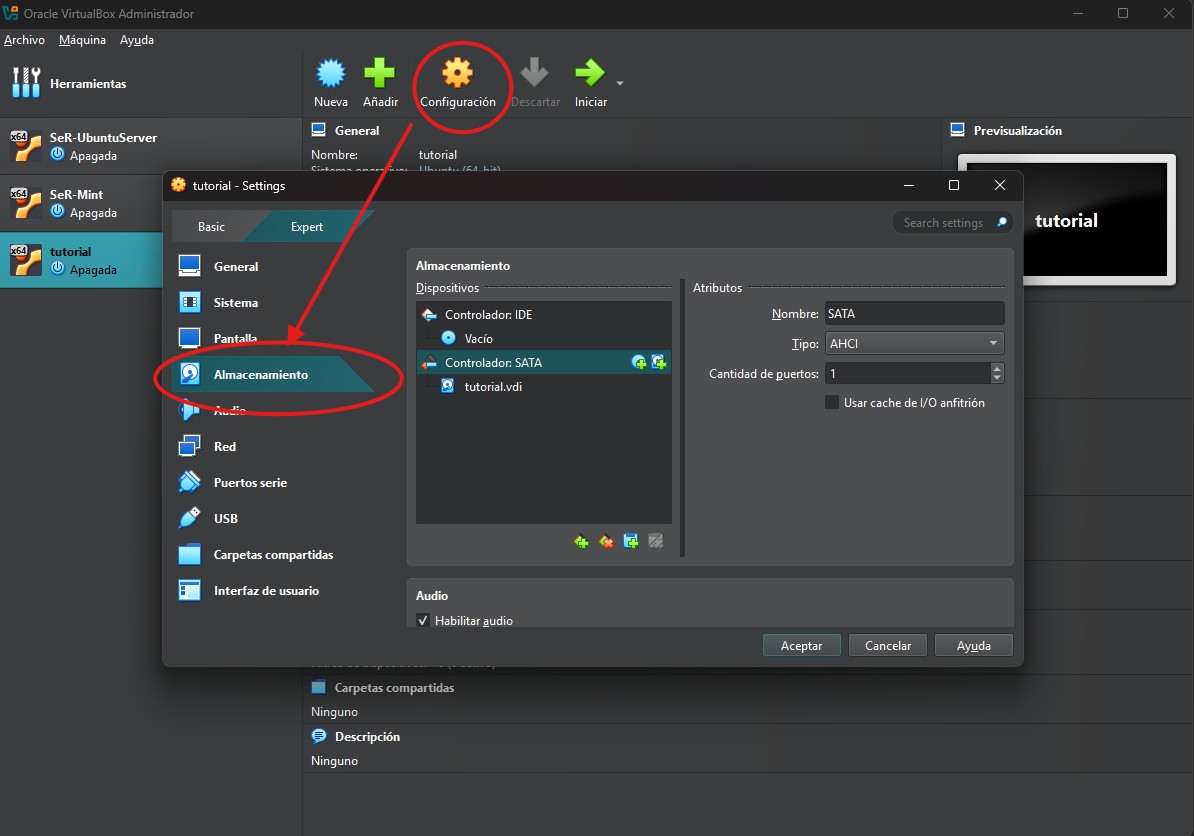
Task: Open the Interfaz de usuario category
Action: point(266,591)
